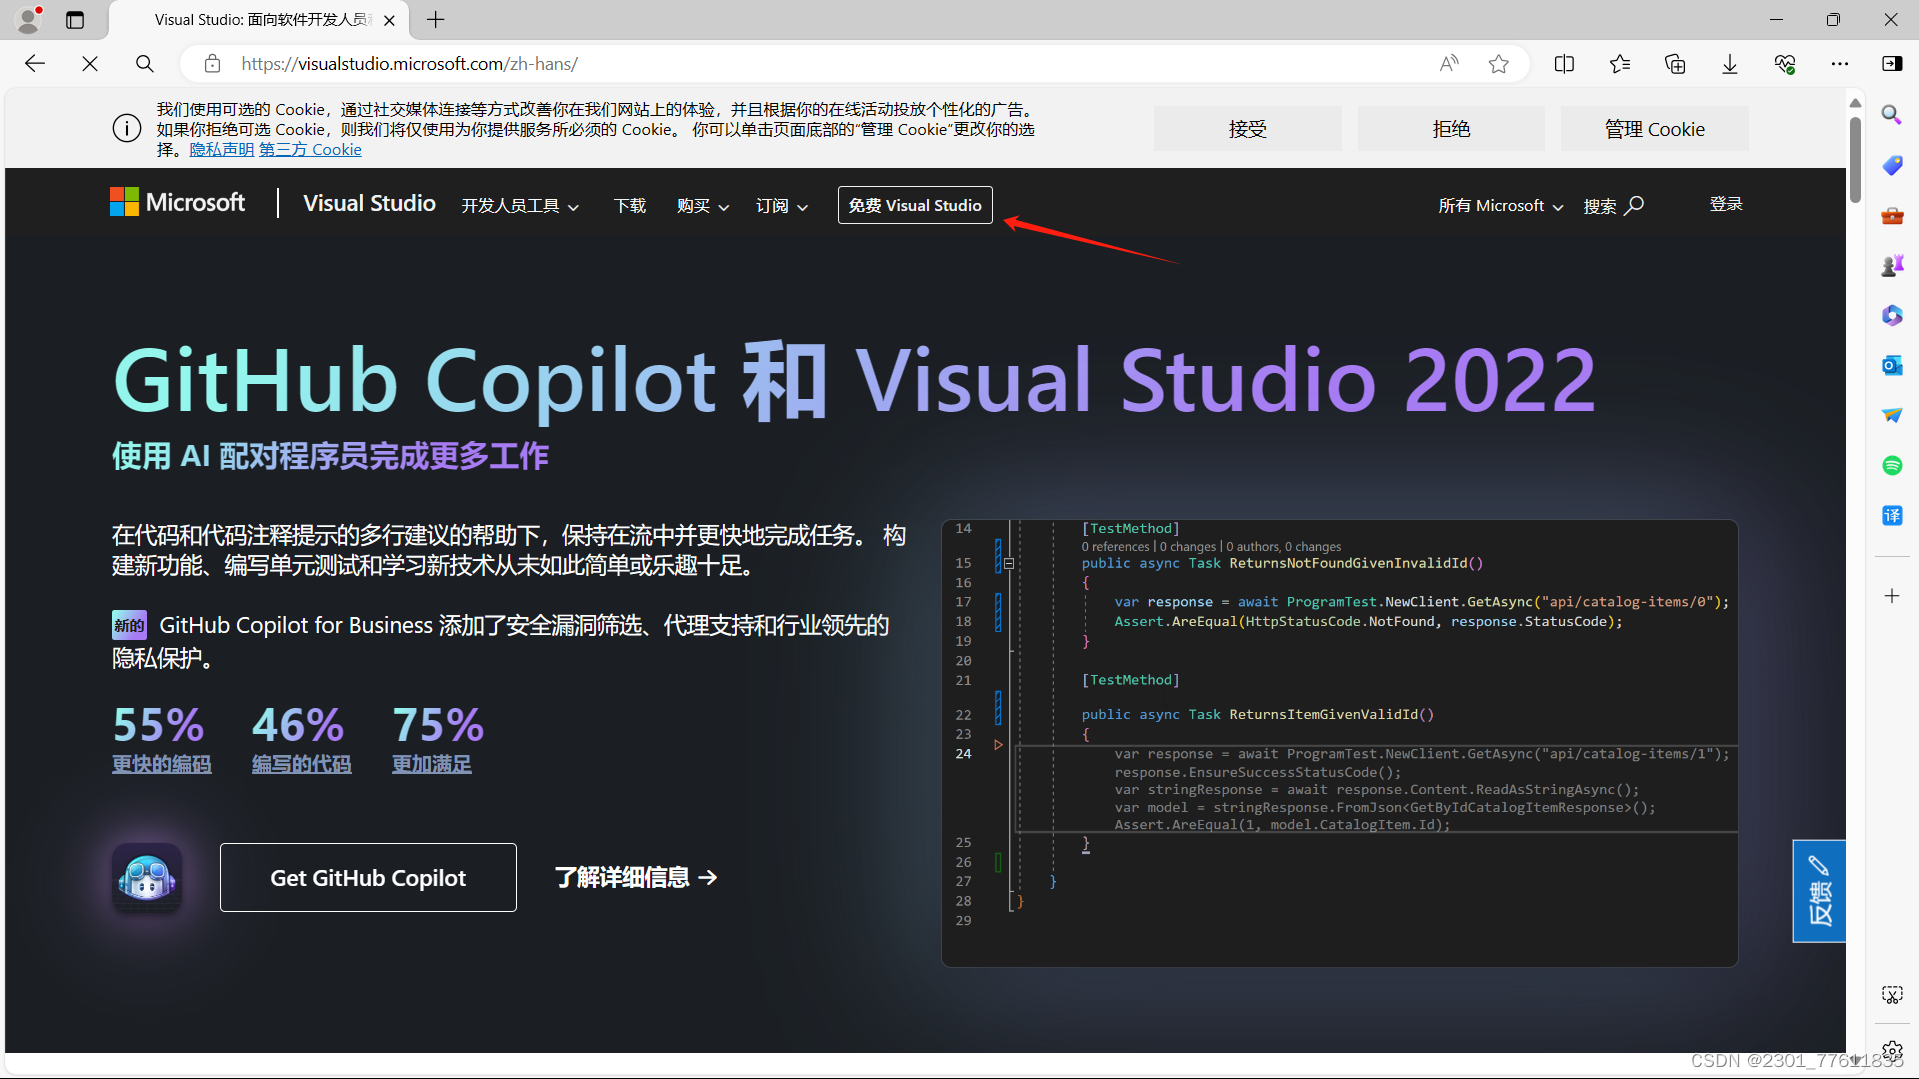
Task: Click the page vertical scrollbar thumb
Action: (x=1856, y=160)
